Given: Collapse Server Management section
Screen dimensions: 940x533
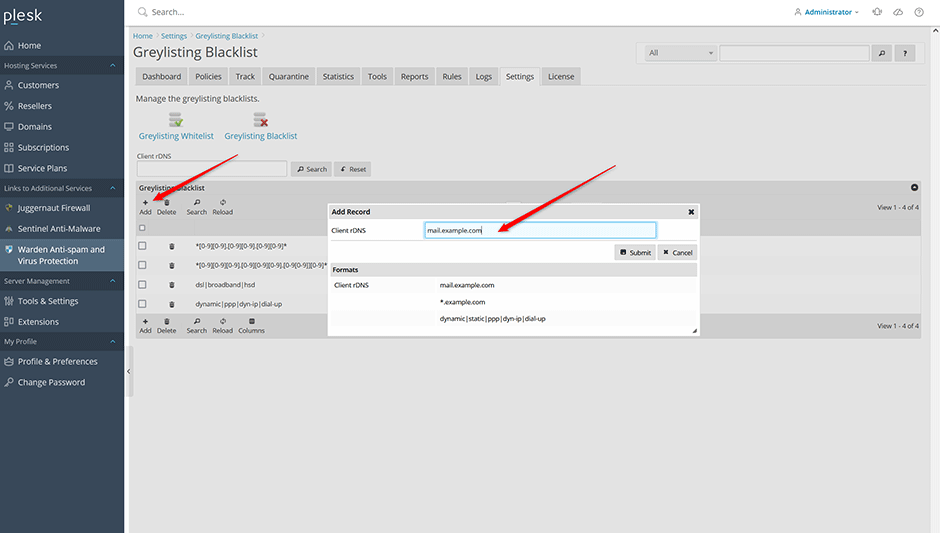Looking at the screenshot, I should [x=113, y=281].
